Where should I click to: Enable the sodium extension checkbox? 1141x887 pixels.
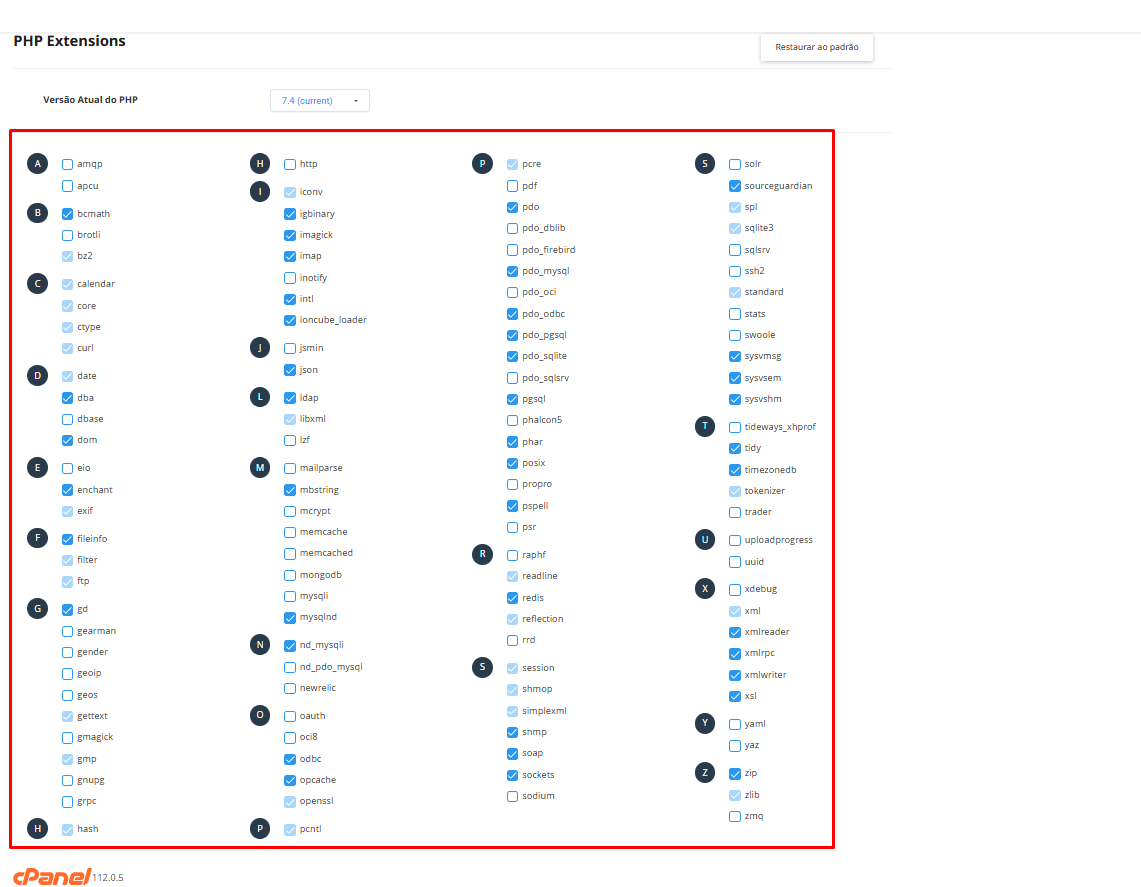pos(513,796)
